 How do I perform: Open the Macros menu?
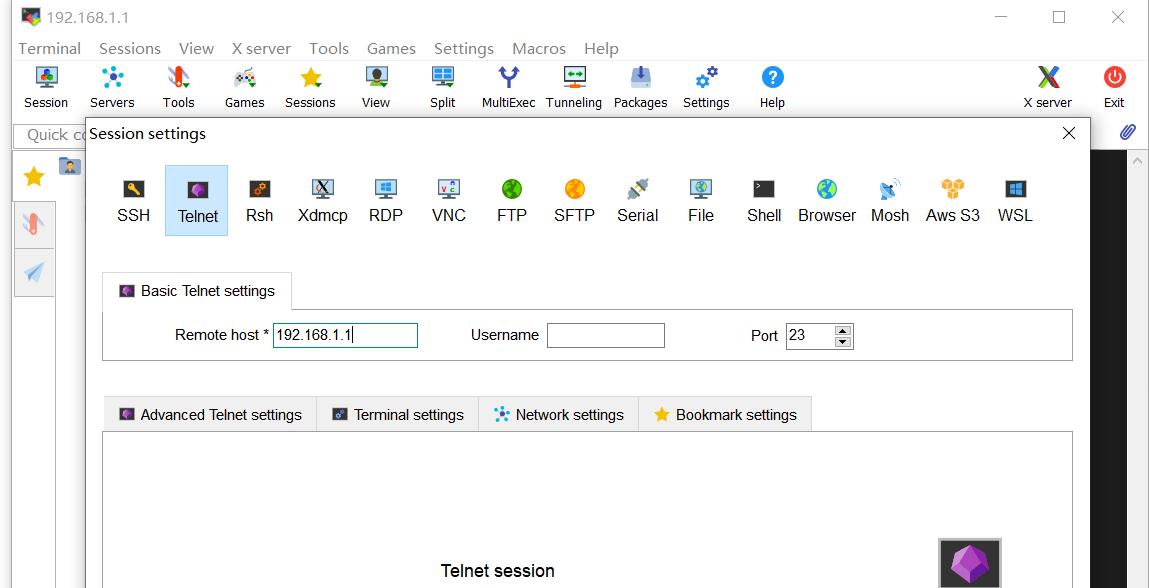tap(539, 48)
